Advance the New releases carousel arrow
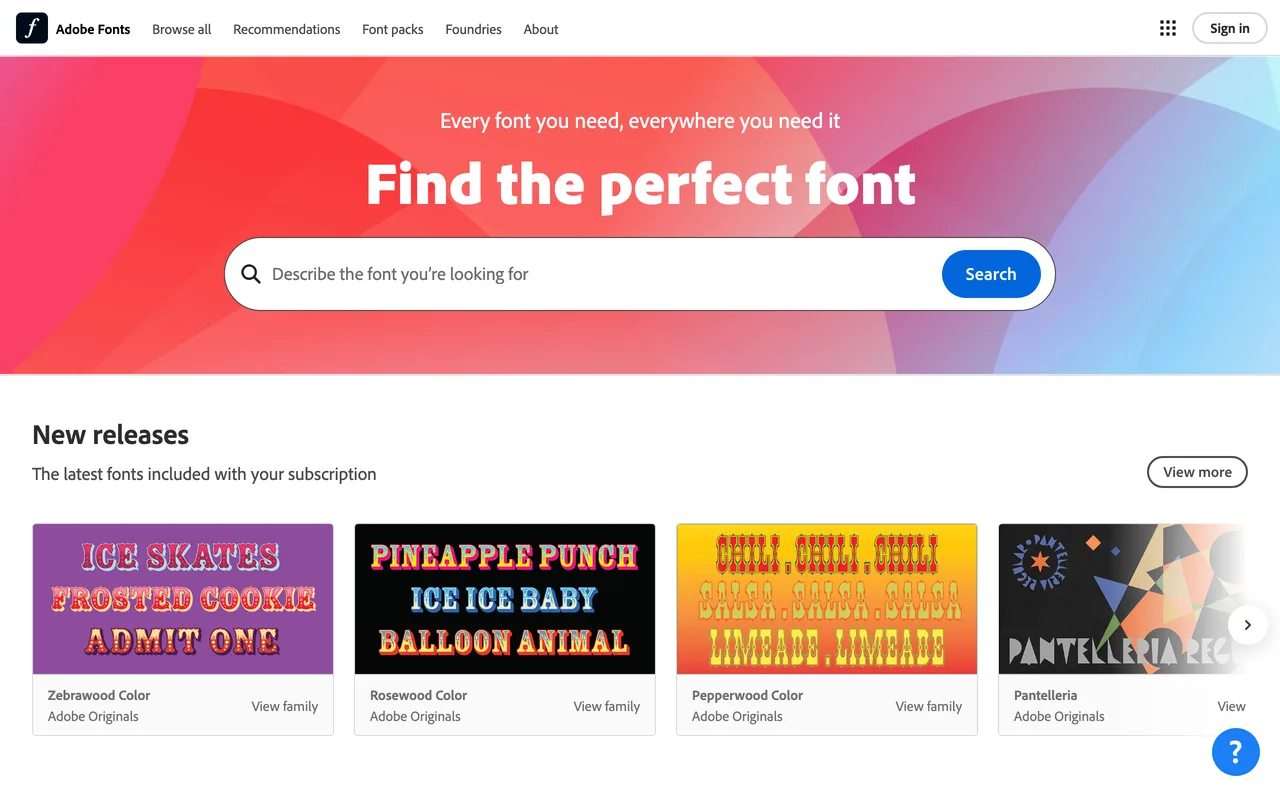 point(1247,625)
